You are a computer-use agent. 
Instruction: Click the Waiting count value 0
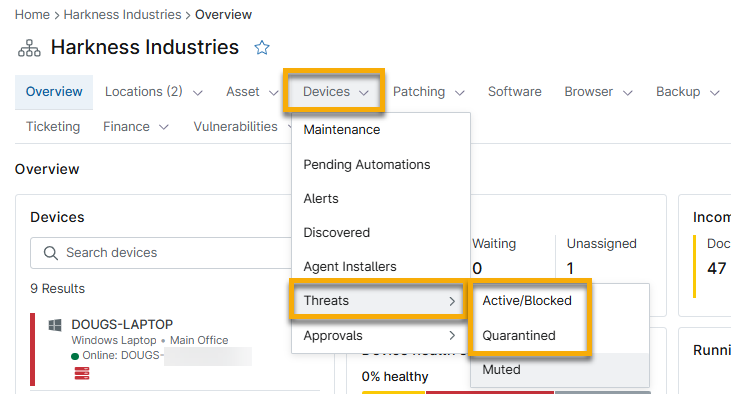click(477, 269)
